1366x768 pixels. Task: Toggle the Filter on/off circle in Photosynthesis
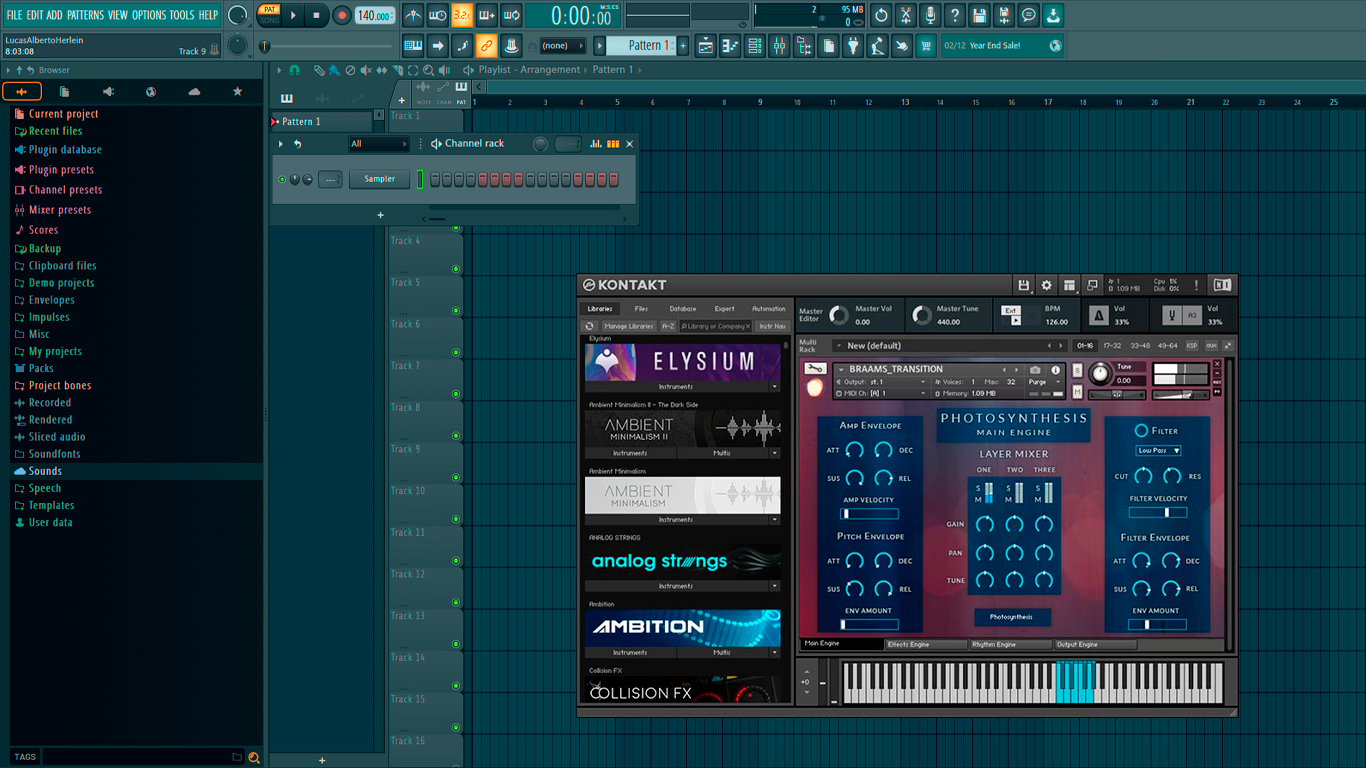[1141, 431]
